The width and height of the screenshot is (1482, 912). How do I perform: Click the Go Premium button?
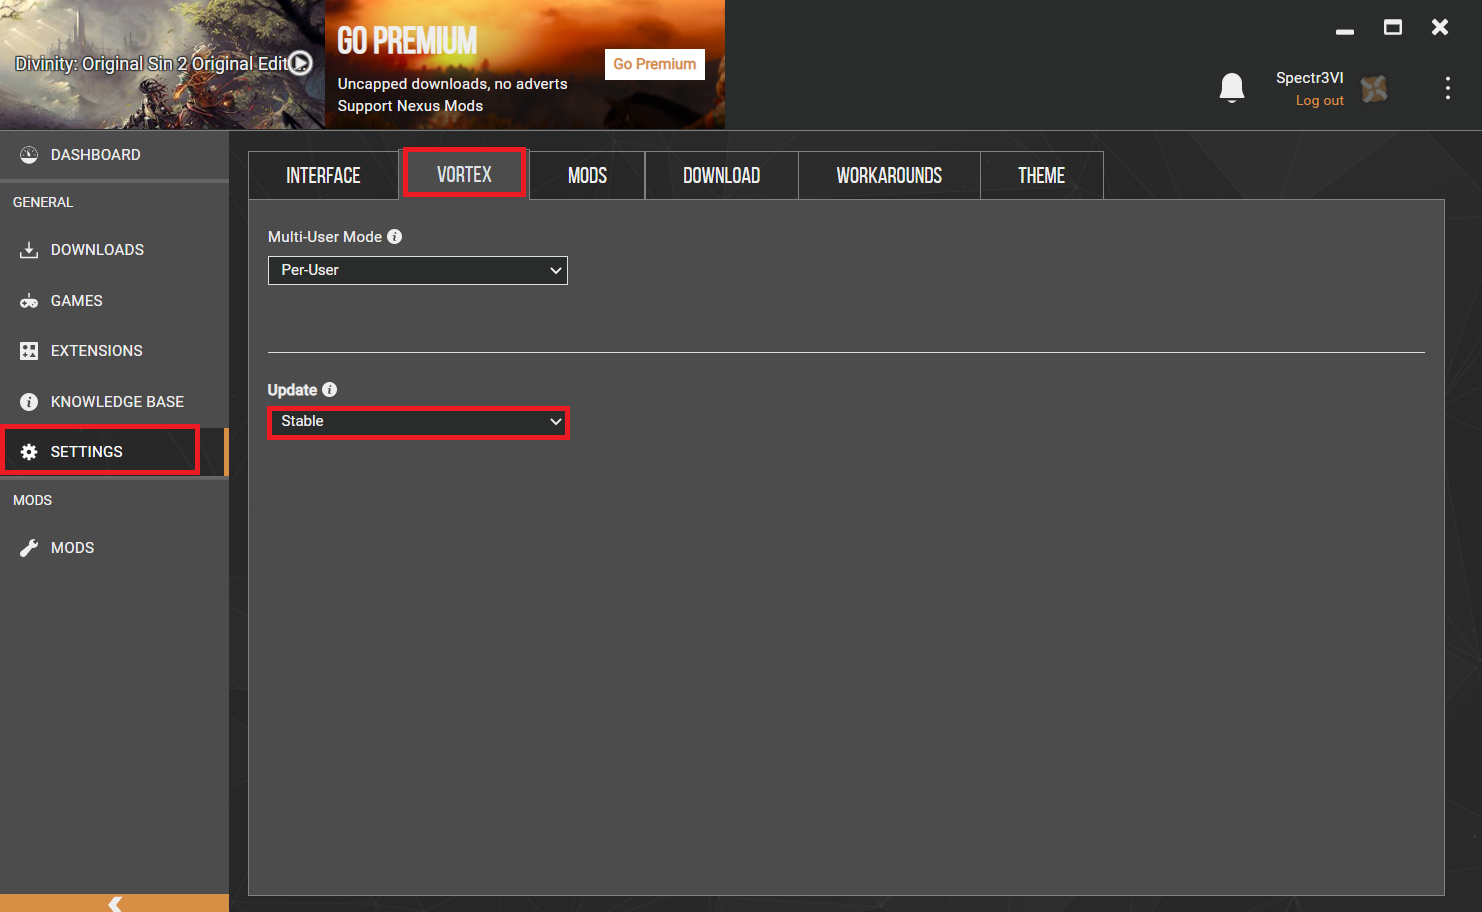[654, 64]
